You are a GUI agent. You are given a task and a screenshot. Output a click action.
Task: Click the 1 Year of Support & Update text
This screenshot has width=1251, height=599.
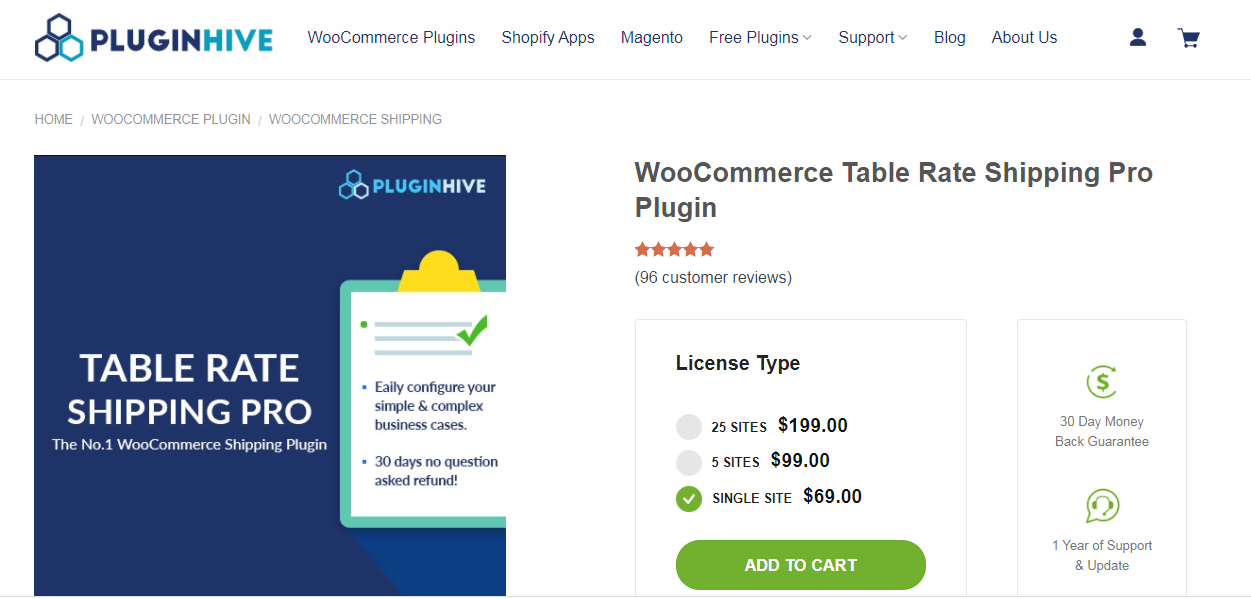click(x=1102, y=556)
